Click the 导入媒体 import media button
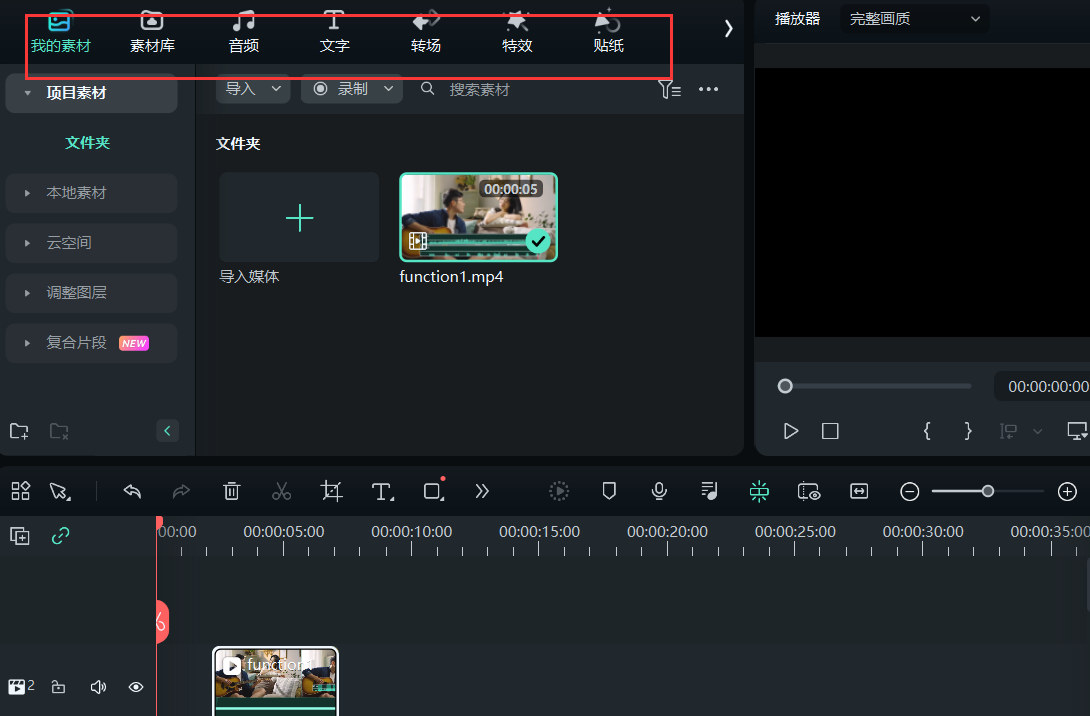The width and height of the screenshot is (1090, 716). coord(299,218)
